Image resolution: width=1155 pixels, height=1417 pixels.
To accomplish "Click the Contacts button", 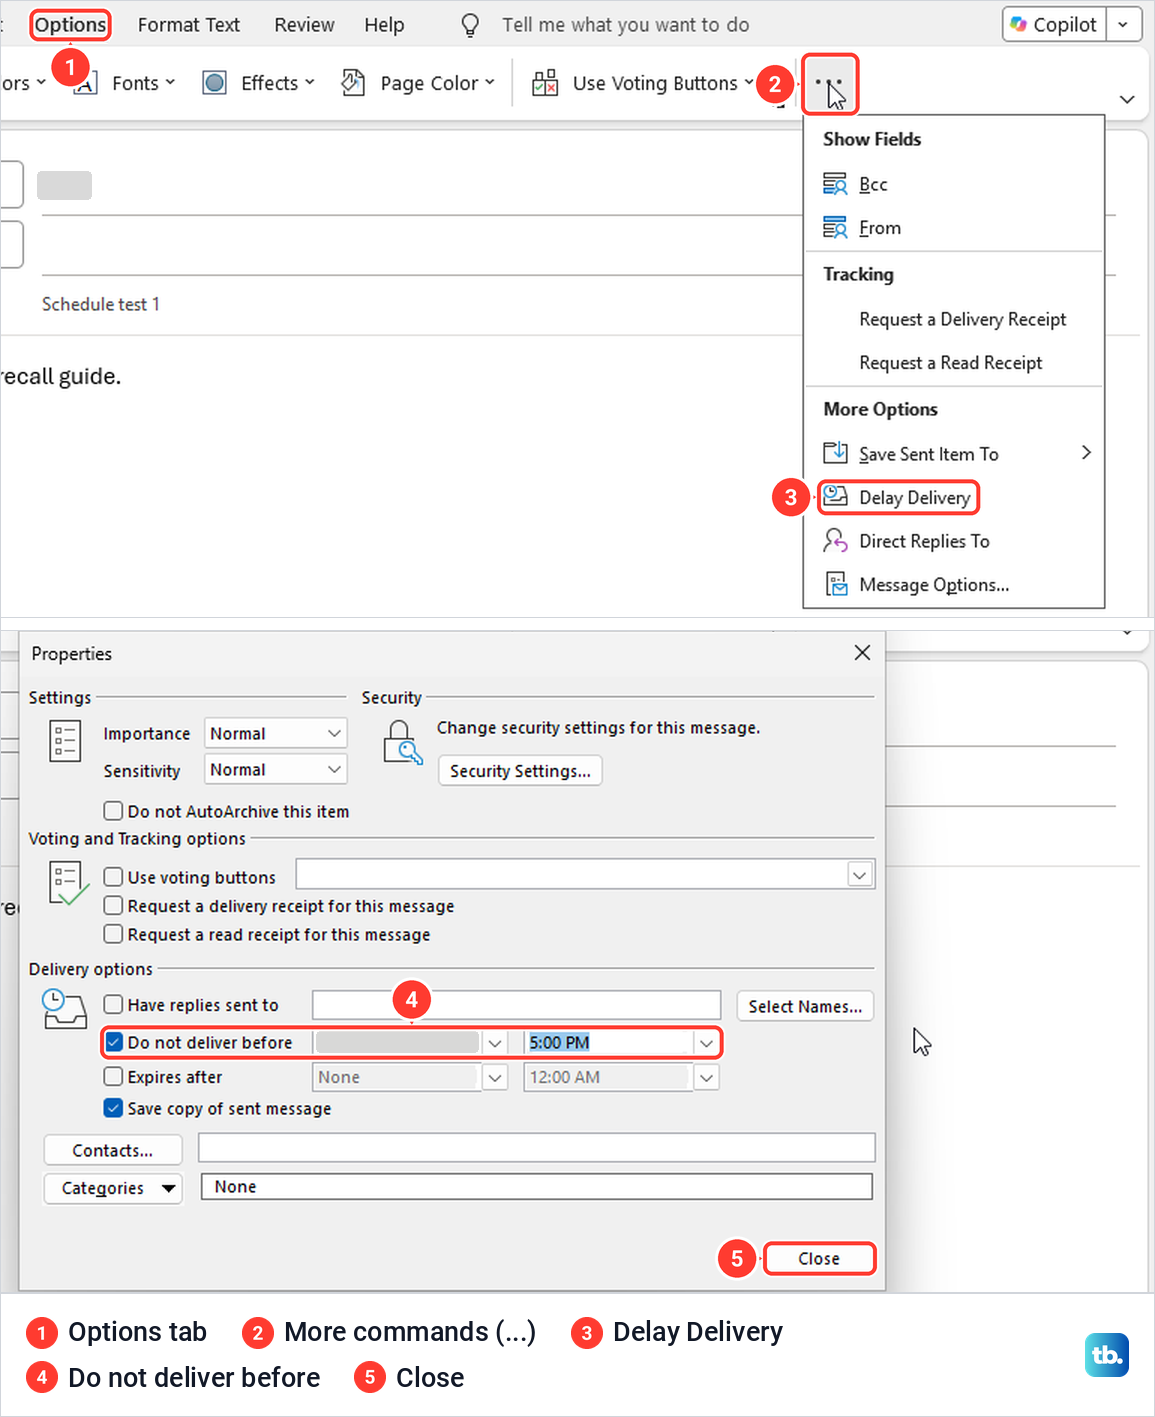I will pos(113,1151).
